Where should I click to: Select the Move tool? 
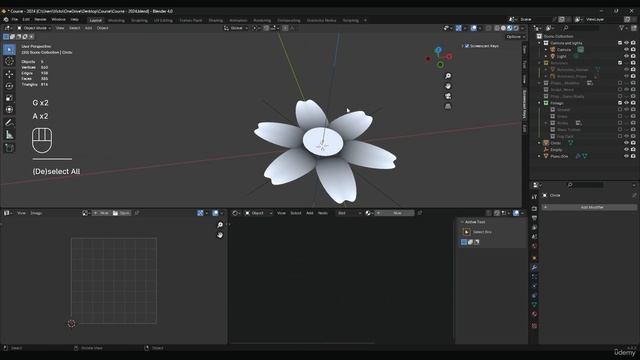tap(9, 74)
